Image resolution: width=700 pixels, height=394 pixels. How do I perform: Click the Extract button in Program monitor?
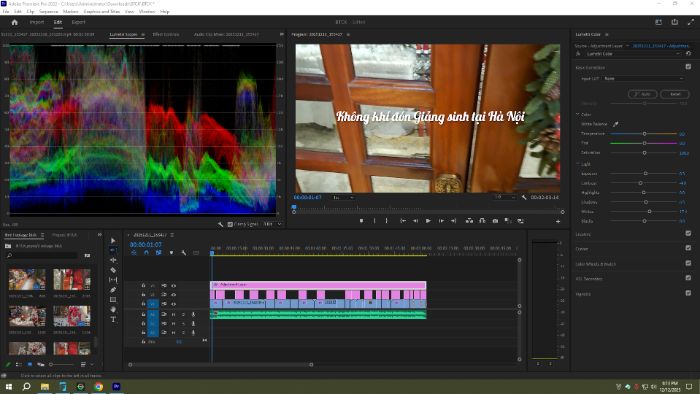click(x=482, y=221)
